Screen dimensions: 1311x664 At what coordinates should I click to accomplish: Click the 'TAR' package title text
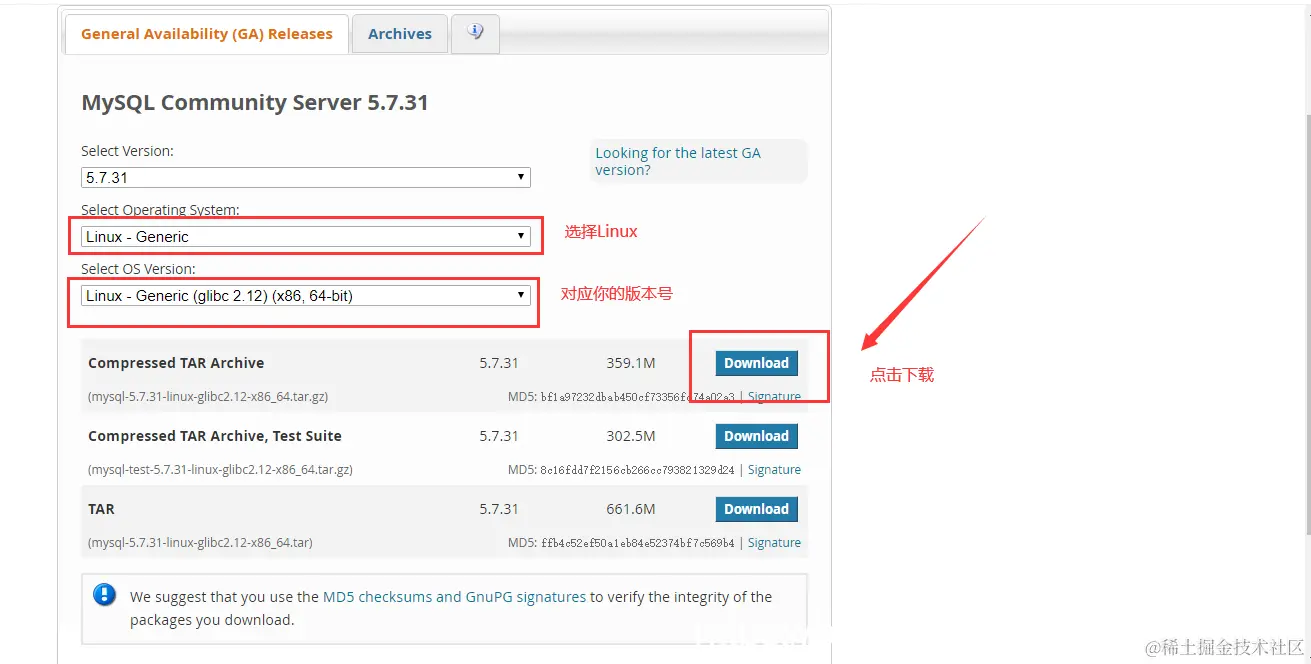[101, 509]
